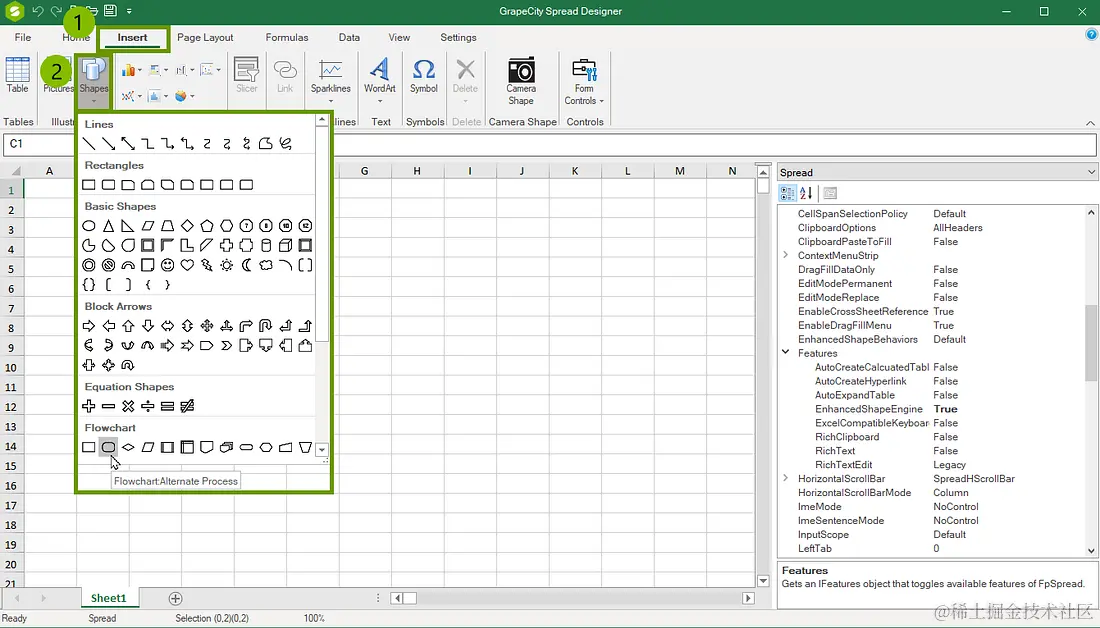Open the Form Controls dropdown
The height and width of the screenshot is (628, 1100).
[x=601, y=101]
